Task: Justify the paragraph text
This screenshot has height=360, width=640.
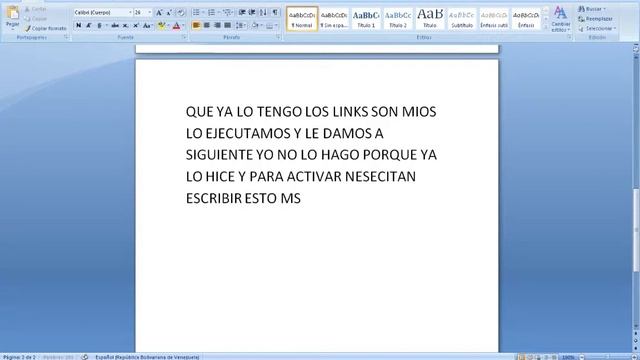Action: 228,26
